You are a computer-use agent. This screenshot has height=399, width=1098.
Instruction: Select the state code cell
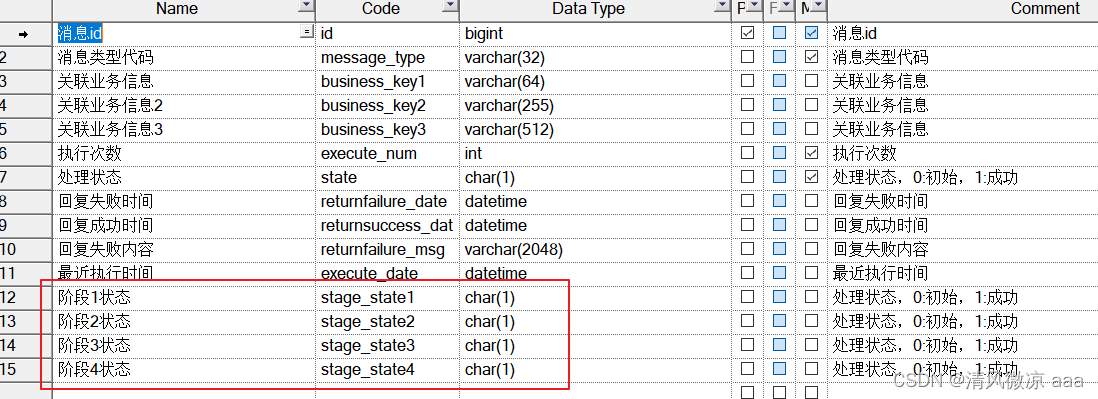(x=387, y=177)
